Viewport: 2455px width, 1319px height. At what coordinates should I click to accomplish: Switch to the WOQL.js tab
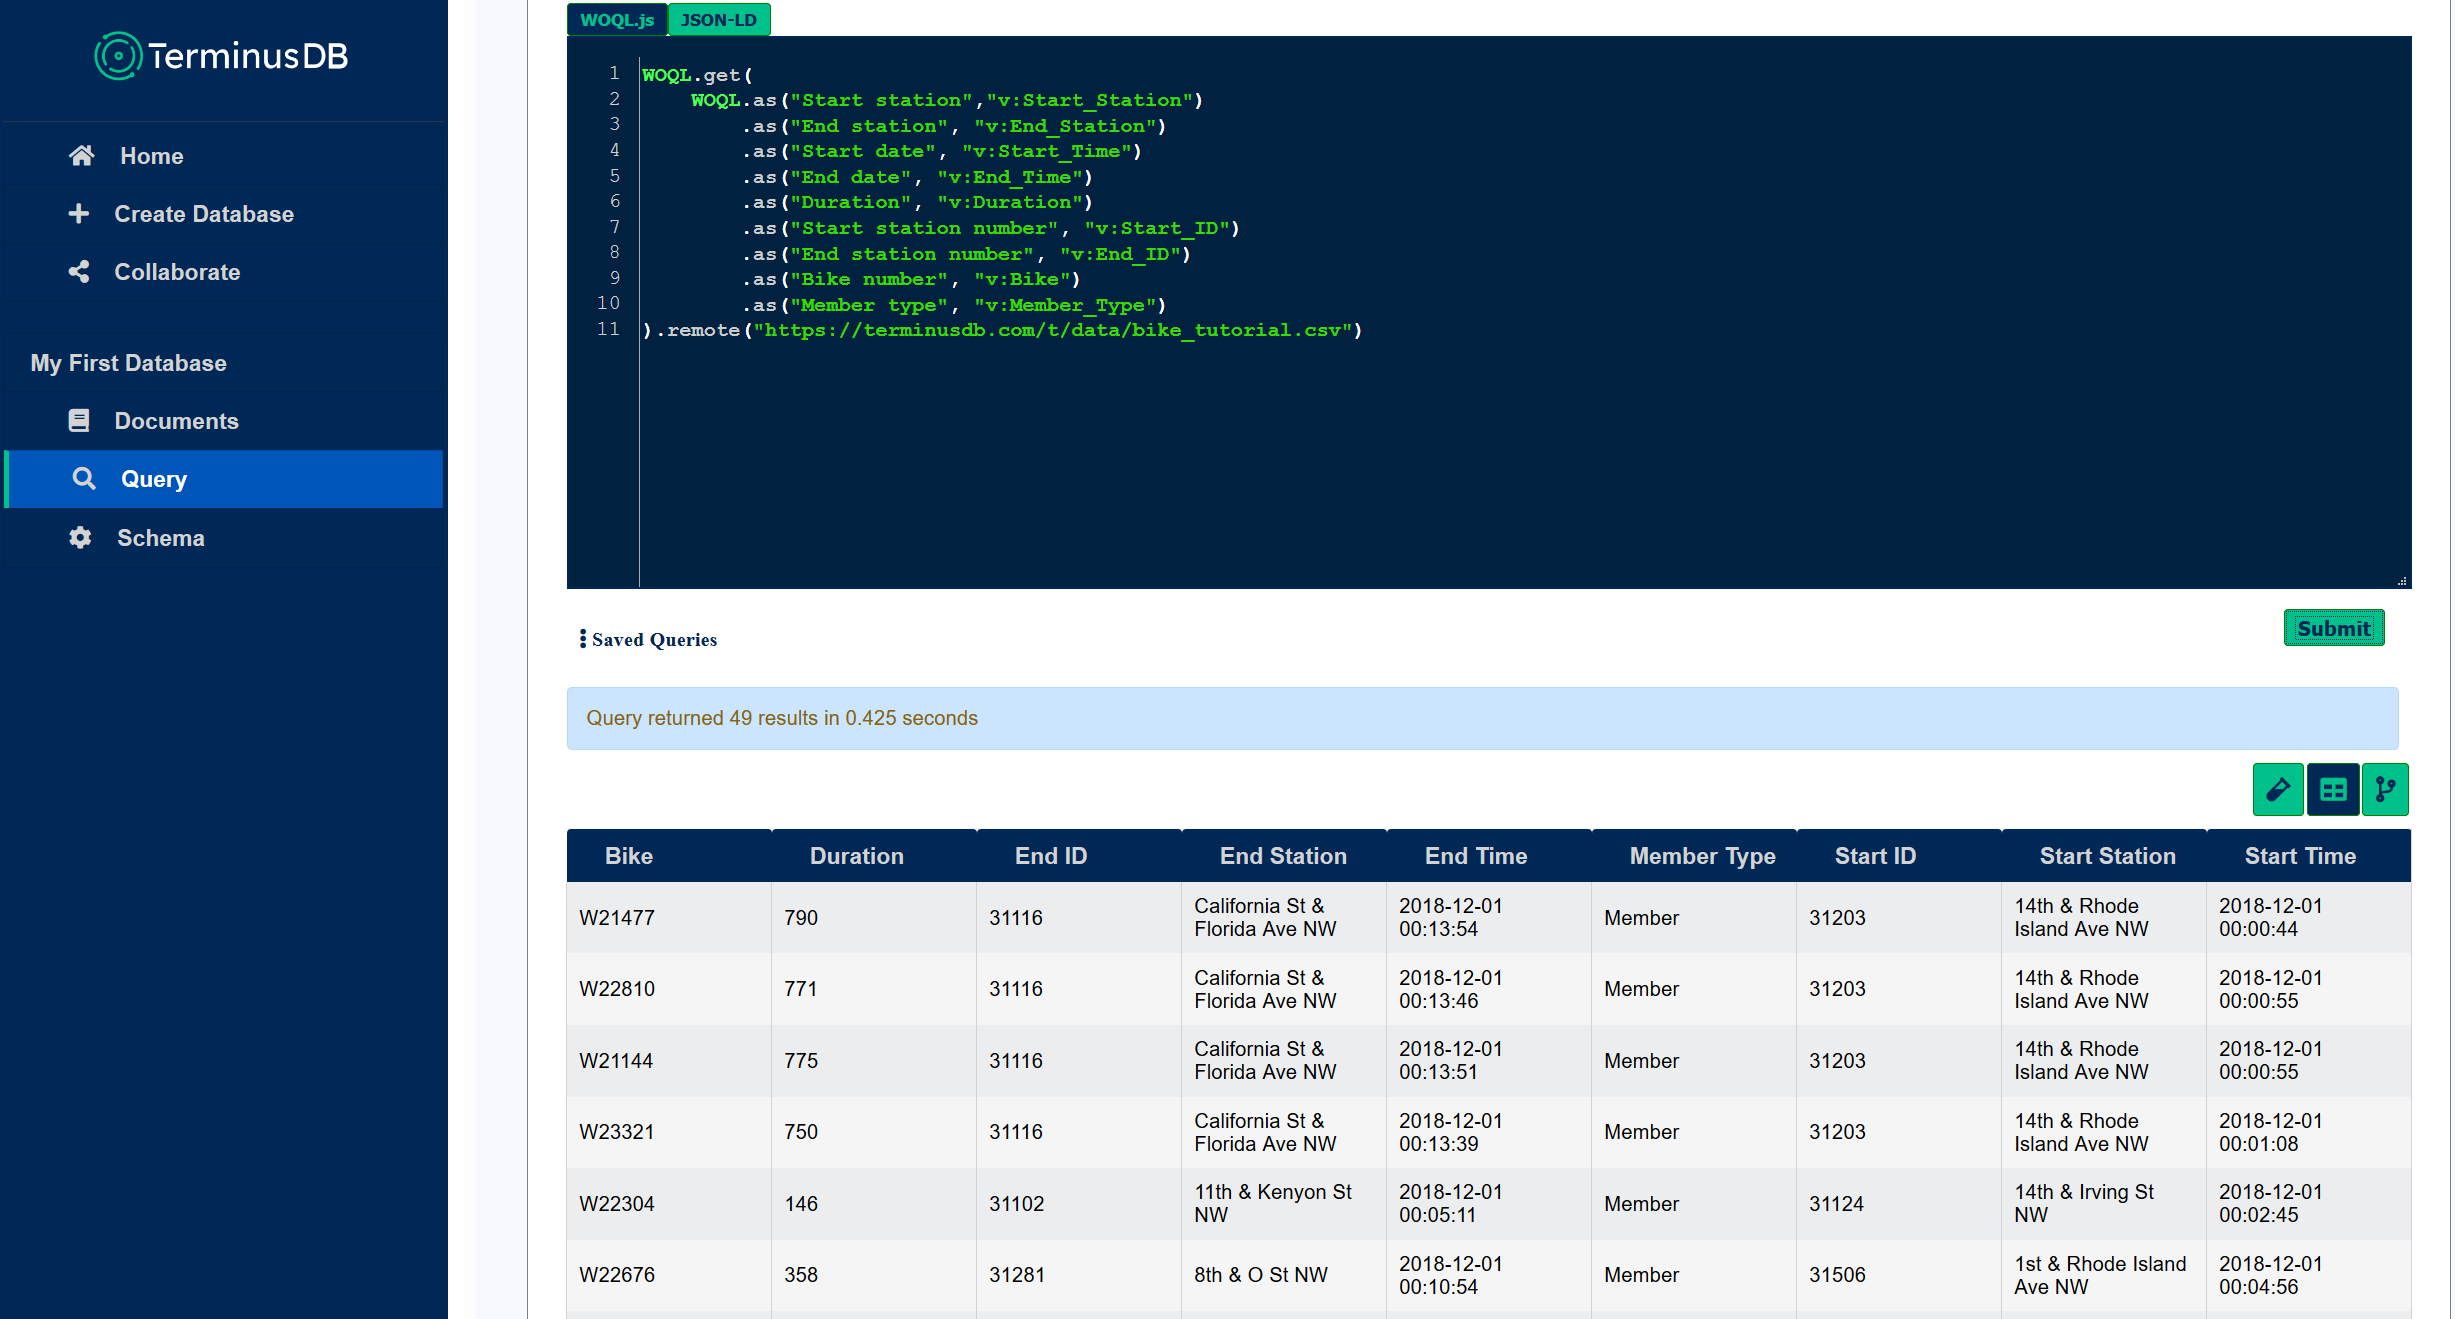(x=616, y=20)
